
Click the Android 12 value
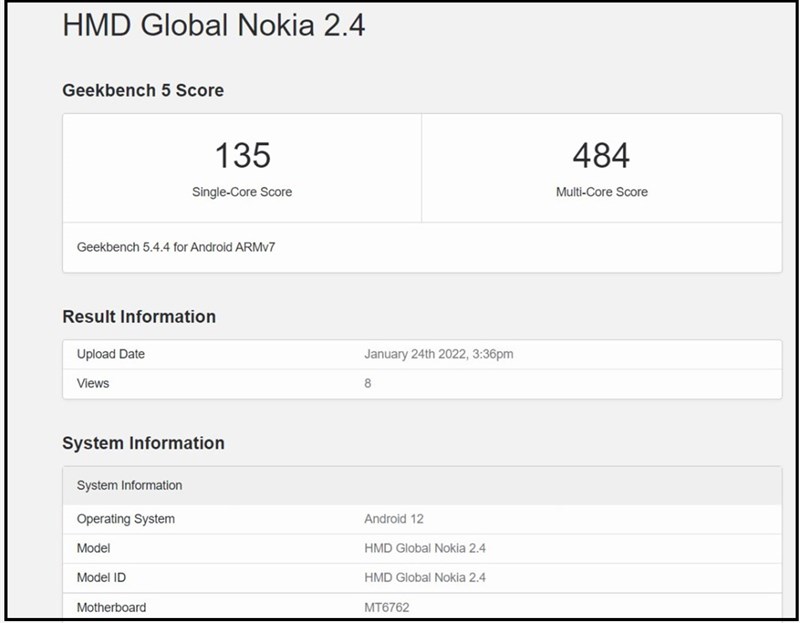[x=393, y=519]
